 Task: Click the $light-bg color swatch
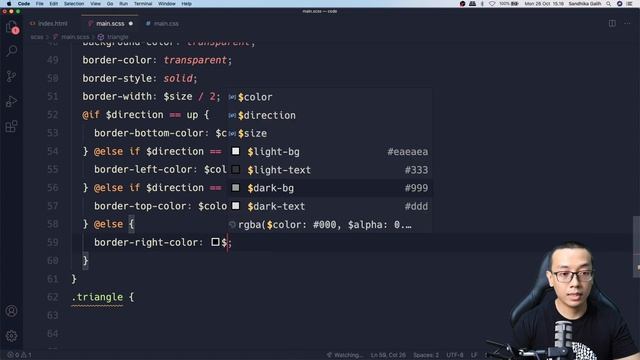point(236,151)
